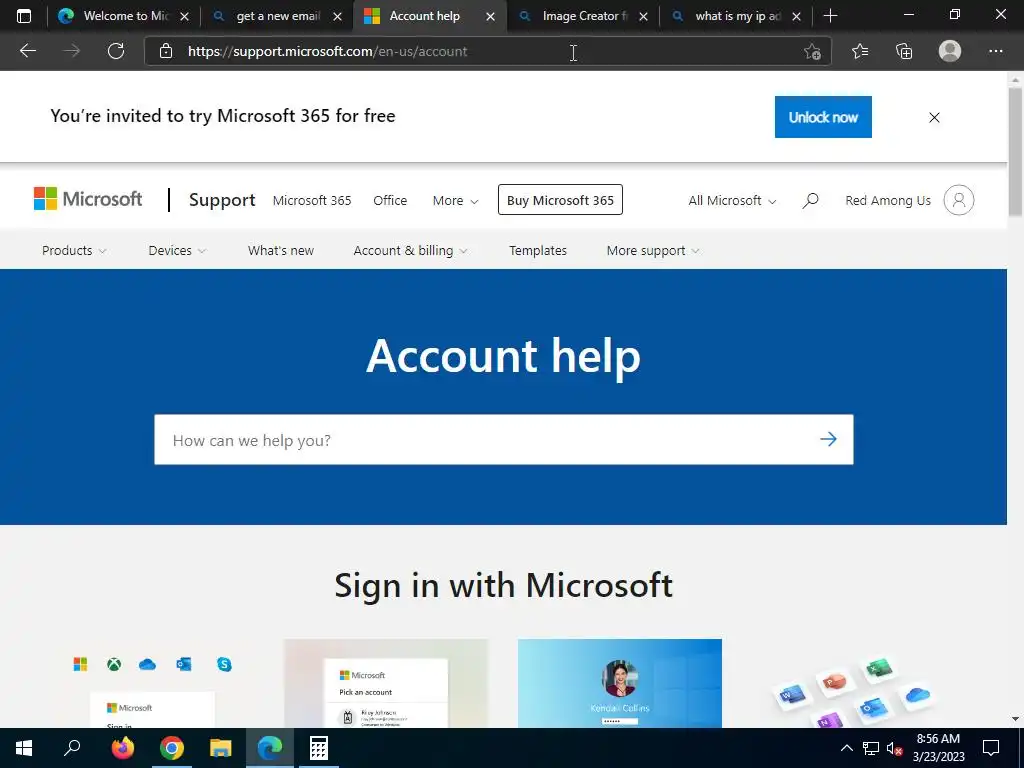
Task: Expand the Account & billing menu
Action: [x=410, y=251]
